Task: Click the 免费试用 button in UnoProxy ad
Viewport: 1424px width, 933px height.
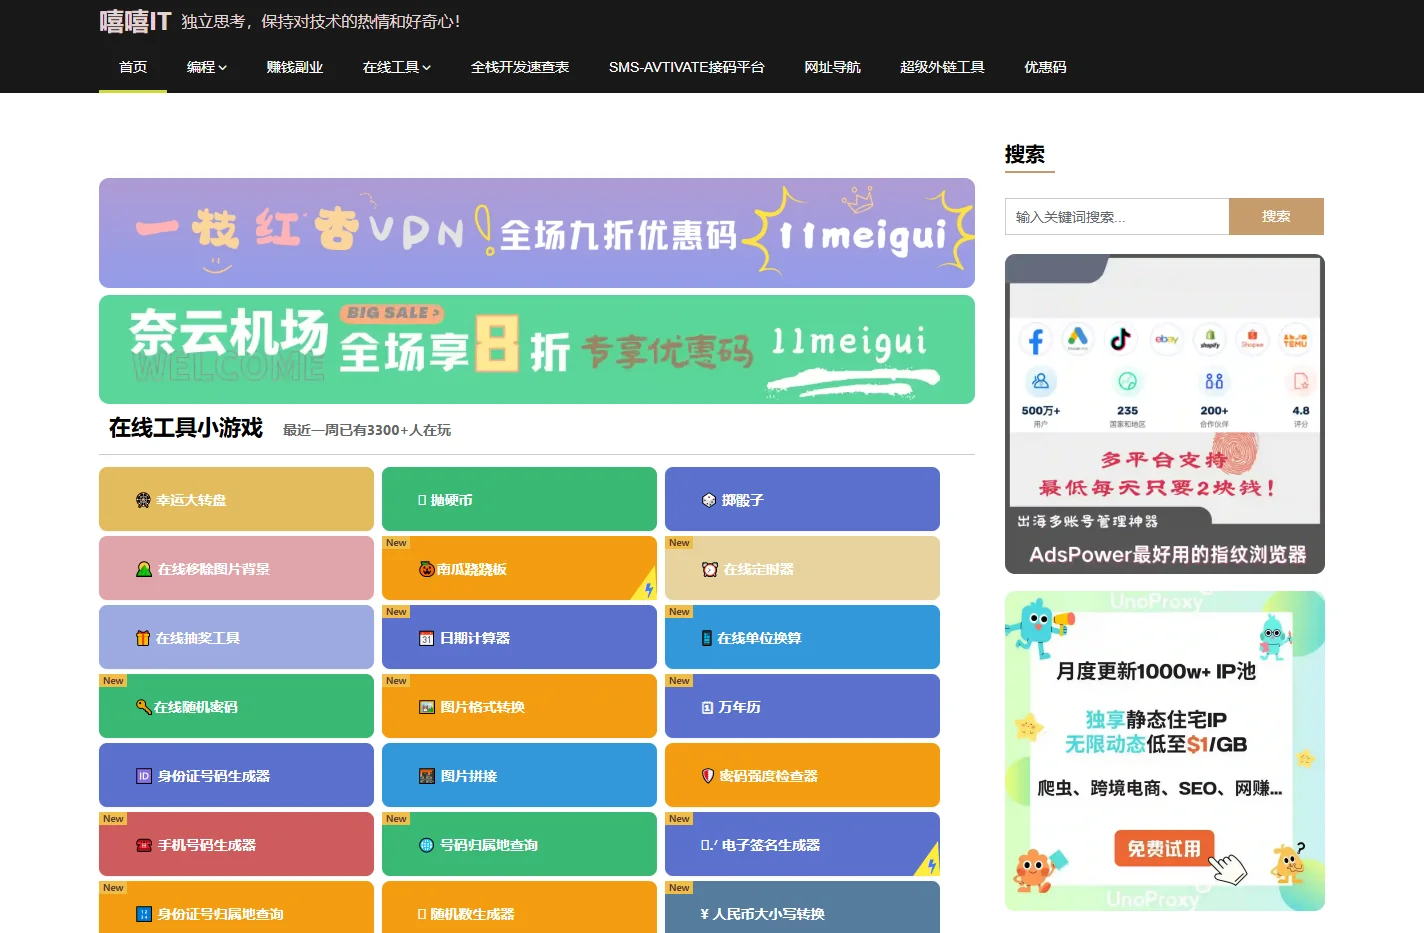Action: pos(1164,849)
